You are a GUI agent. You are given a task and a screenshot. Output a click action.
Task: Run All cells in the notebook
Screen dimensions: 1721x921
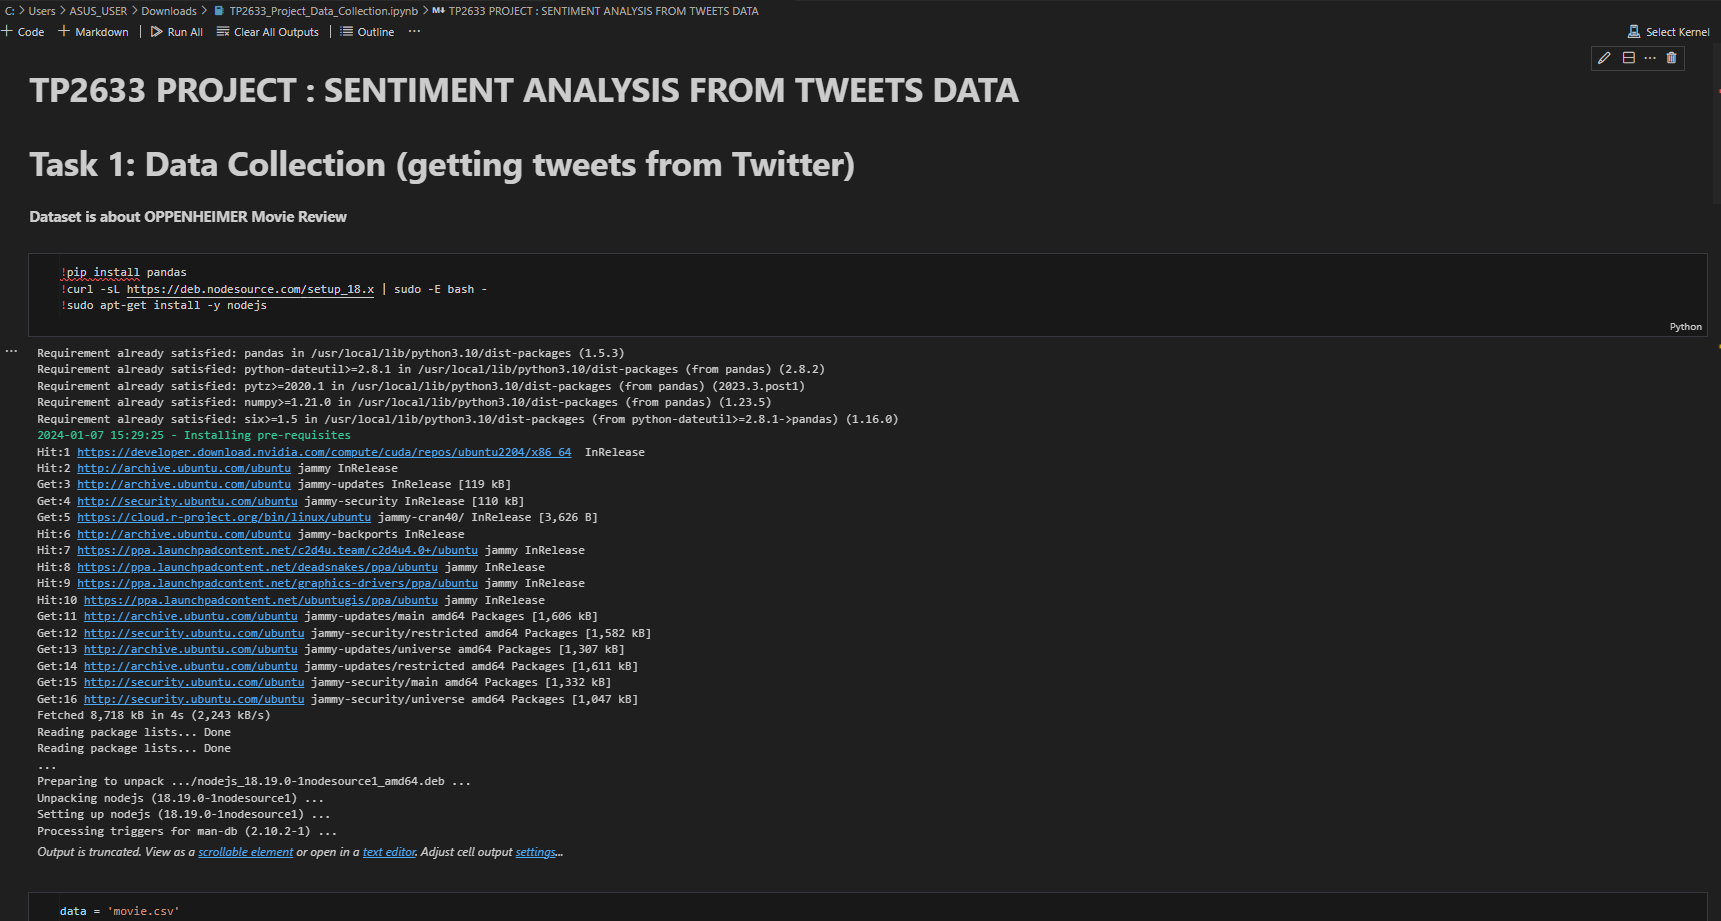pyautogui.click(x=176, y=31)
